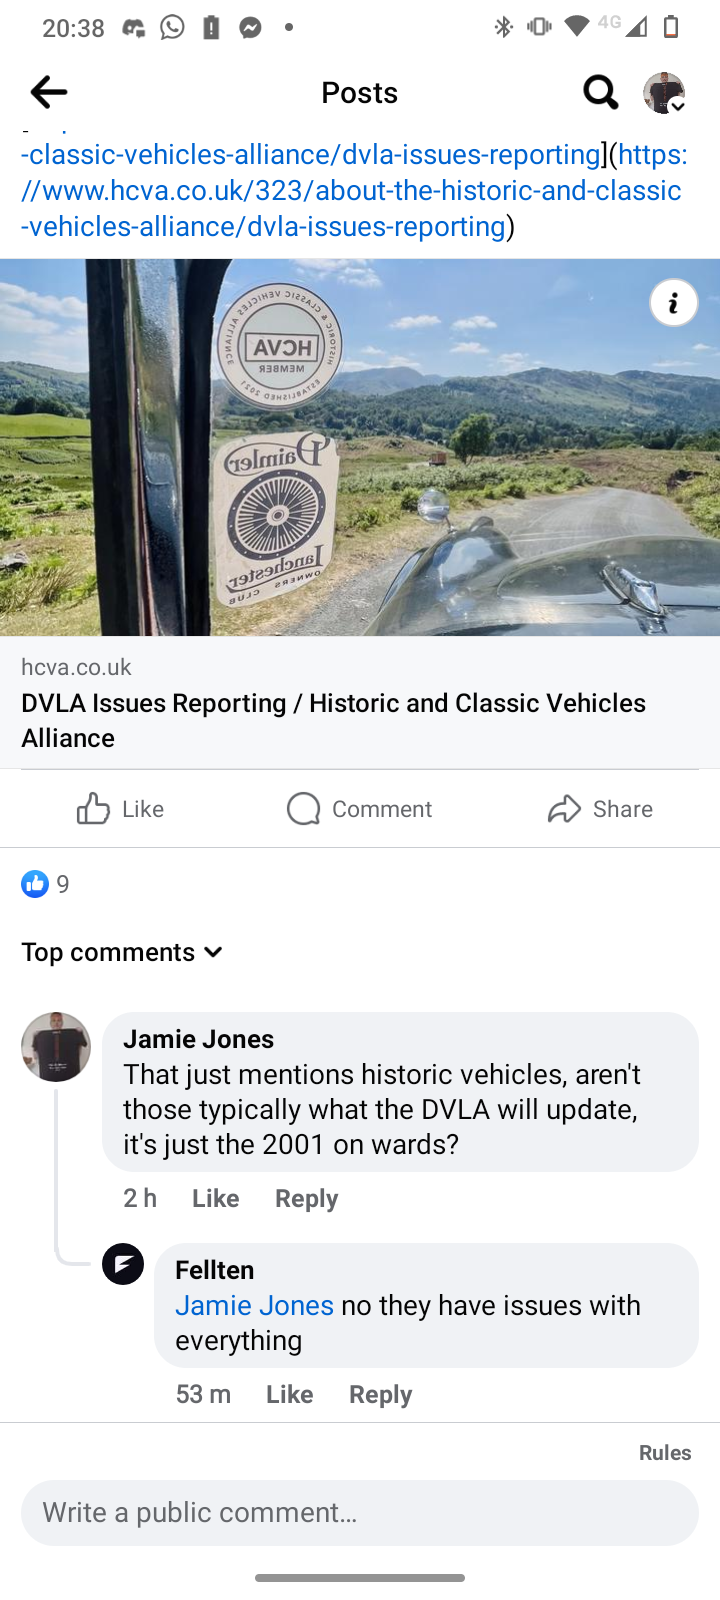
Task: Tap the Comment bubble button
Action: pos(359,809)
